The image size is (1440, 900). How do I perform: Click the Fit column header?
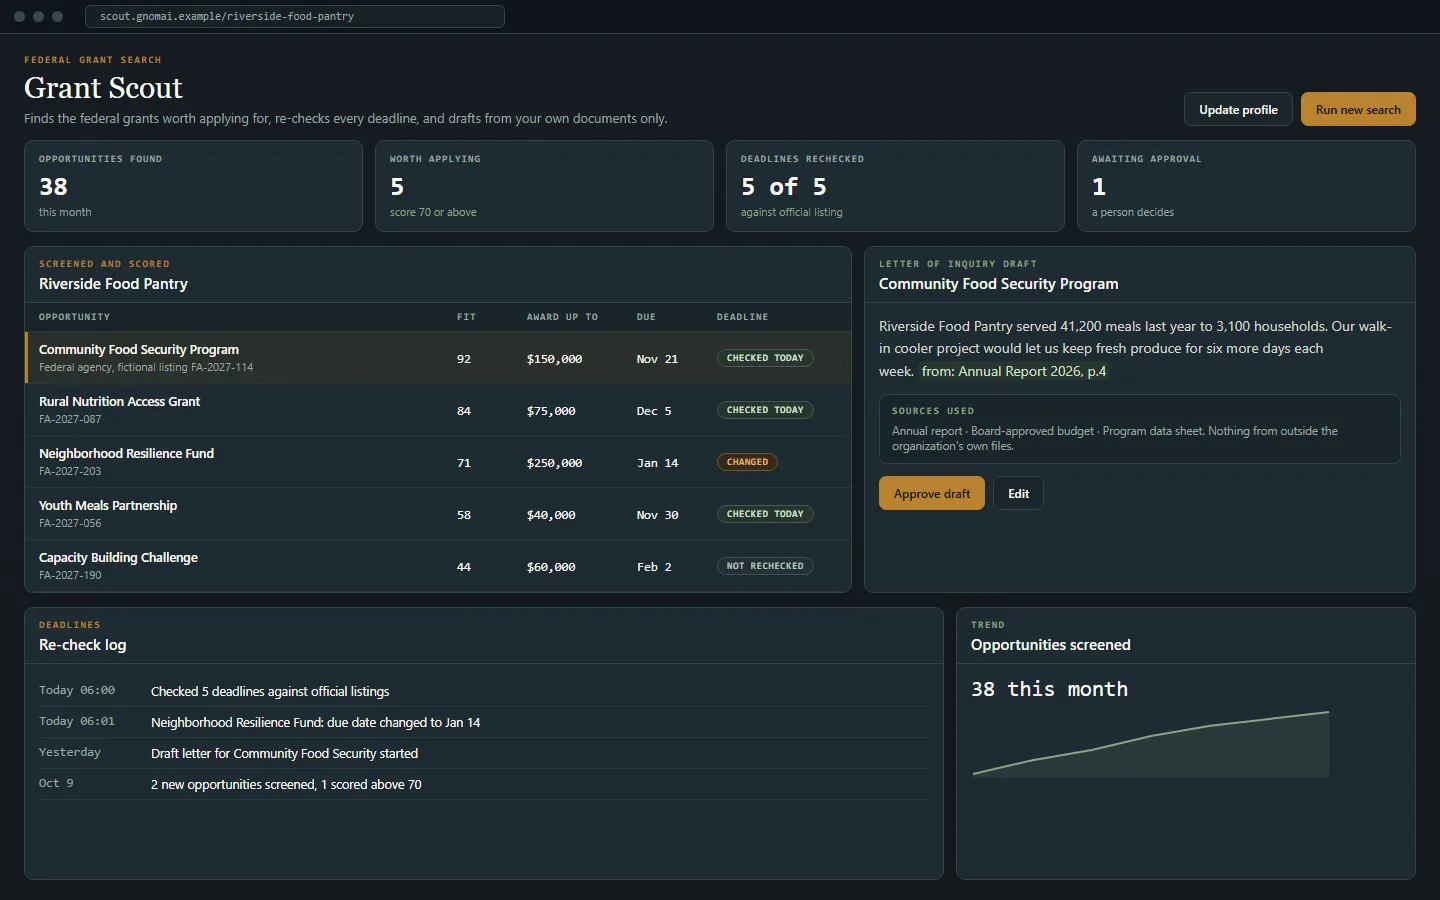pyautogui.click(x=466, y=317)
